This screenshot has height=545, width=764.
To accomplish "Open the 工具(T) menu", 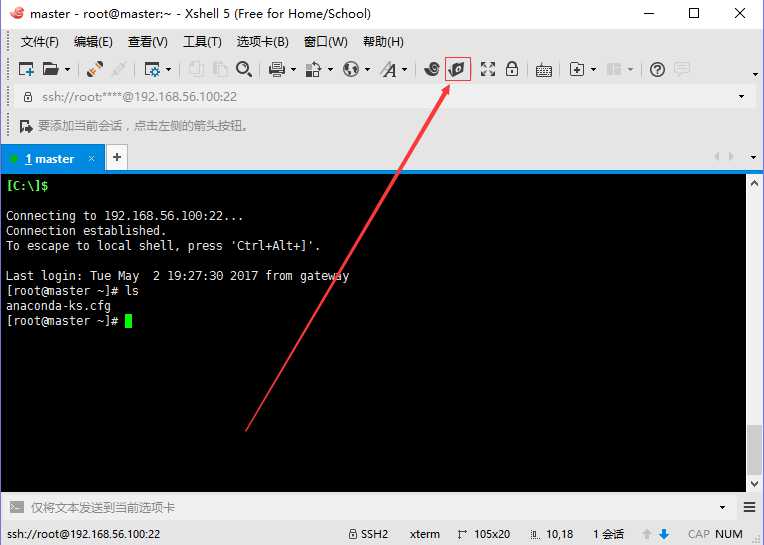I will [202, 42].
